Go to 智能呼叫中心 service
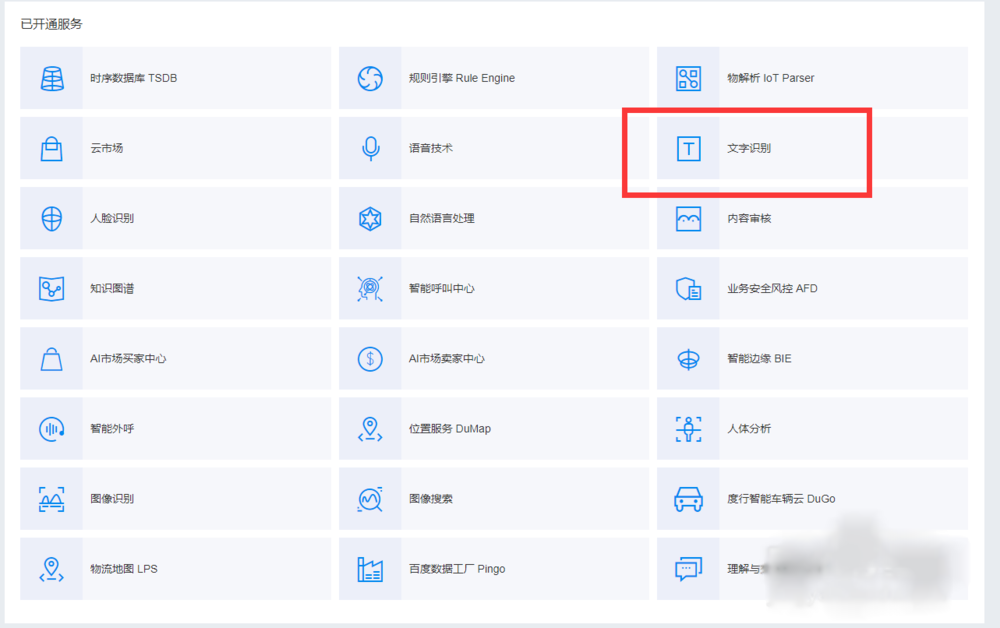1000x628 pixels. 441,288
